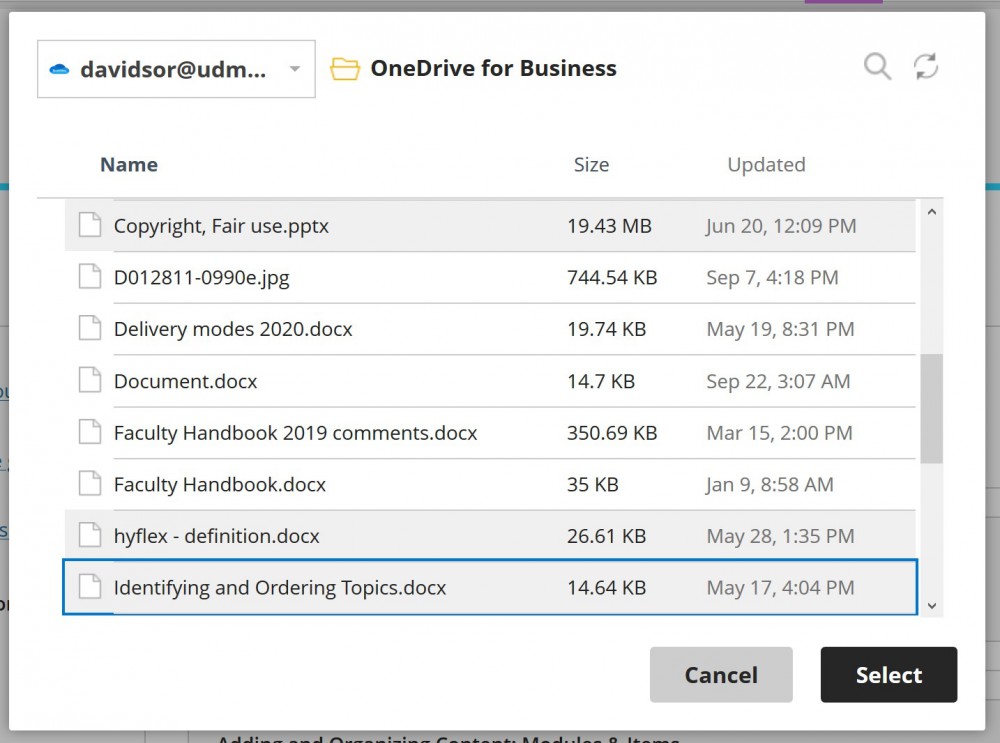Click the down arrow on the scrollbar
Viewport: 1000px width, 743px height.
931,606
